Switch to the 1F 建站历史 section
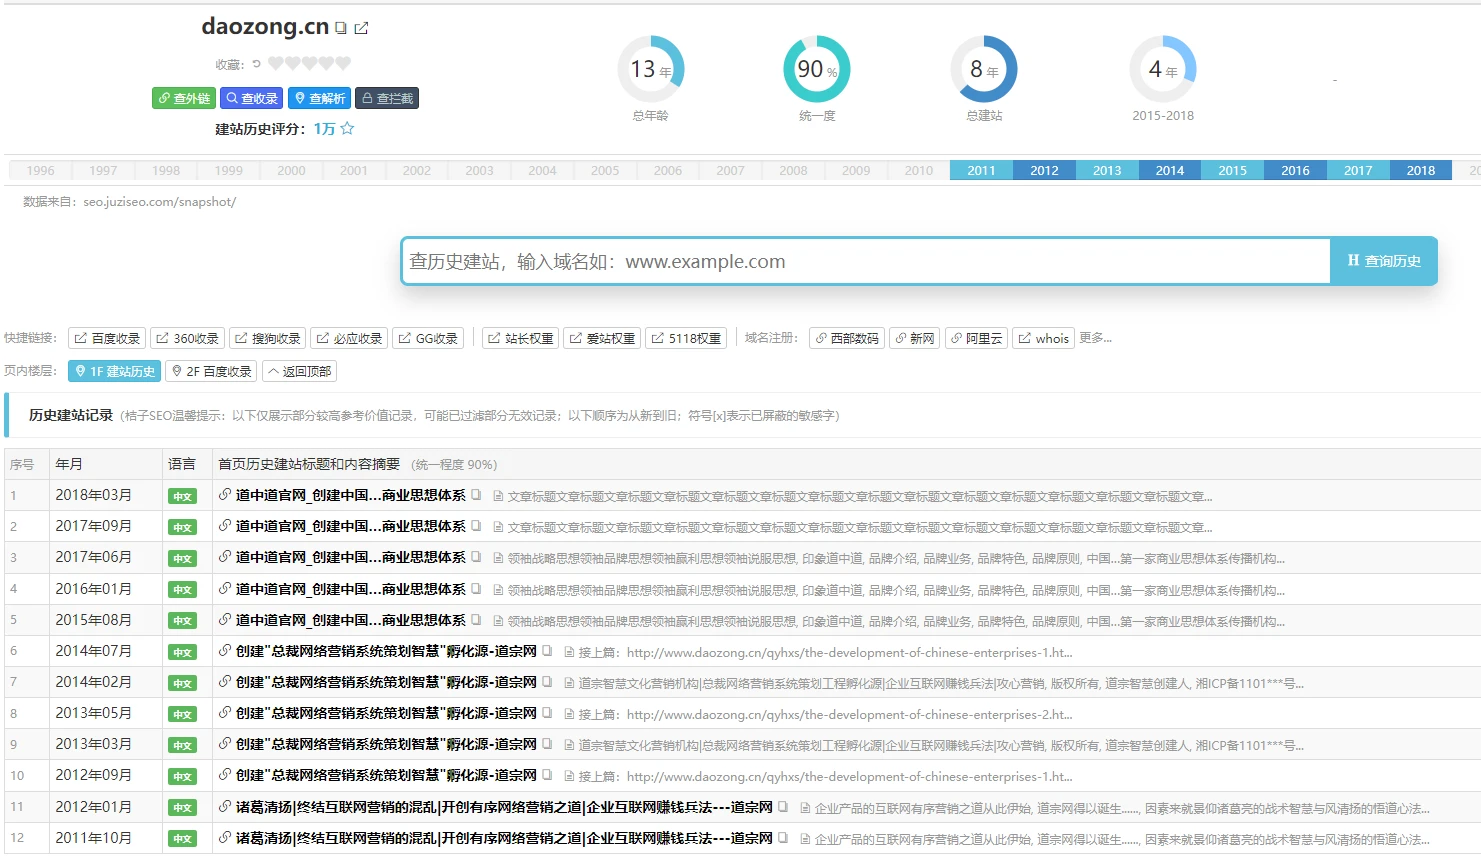 pos(114,371)
